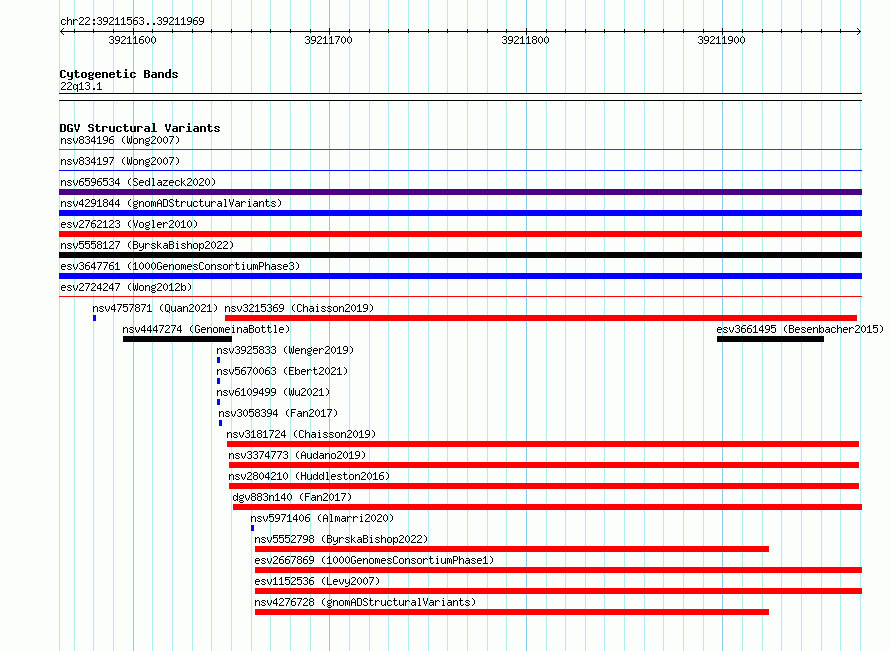This screenshot has height=651, width=890.
Task: Click nsv4276728 (gnomADStructuralVariants) label
Action: pyautogui.click(x=365, y=602)
